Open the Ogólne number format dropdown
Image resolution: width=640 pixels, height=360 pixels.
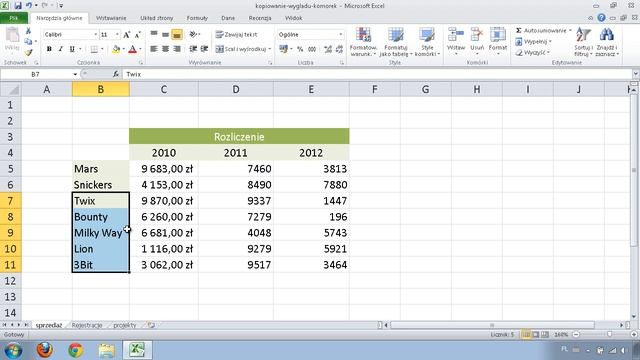coord(340,35)
